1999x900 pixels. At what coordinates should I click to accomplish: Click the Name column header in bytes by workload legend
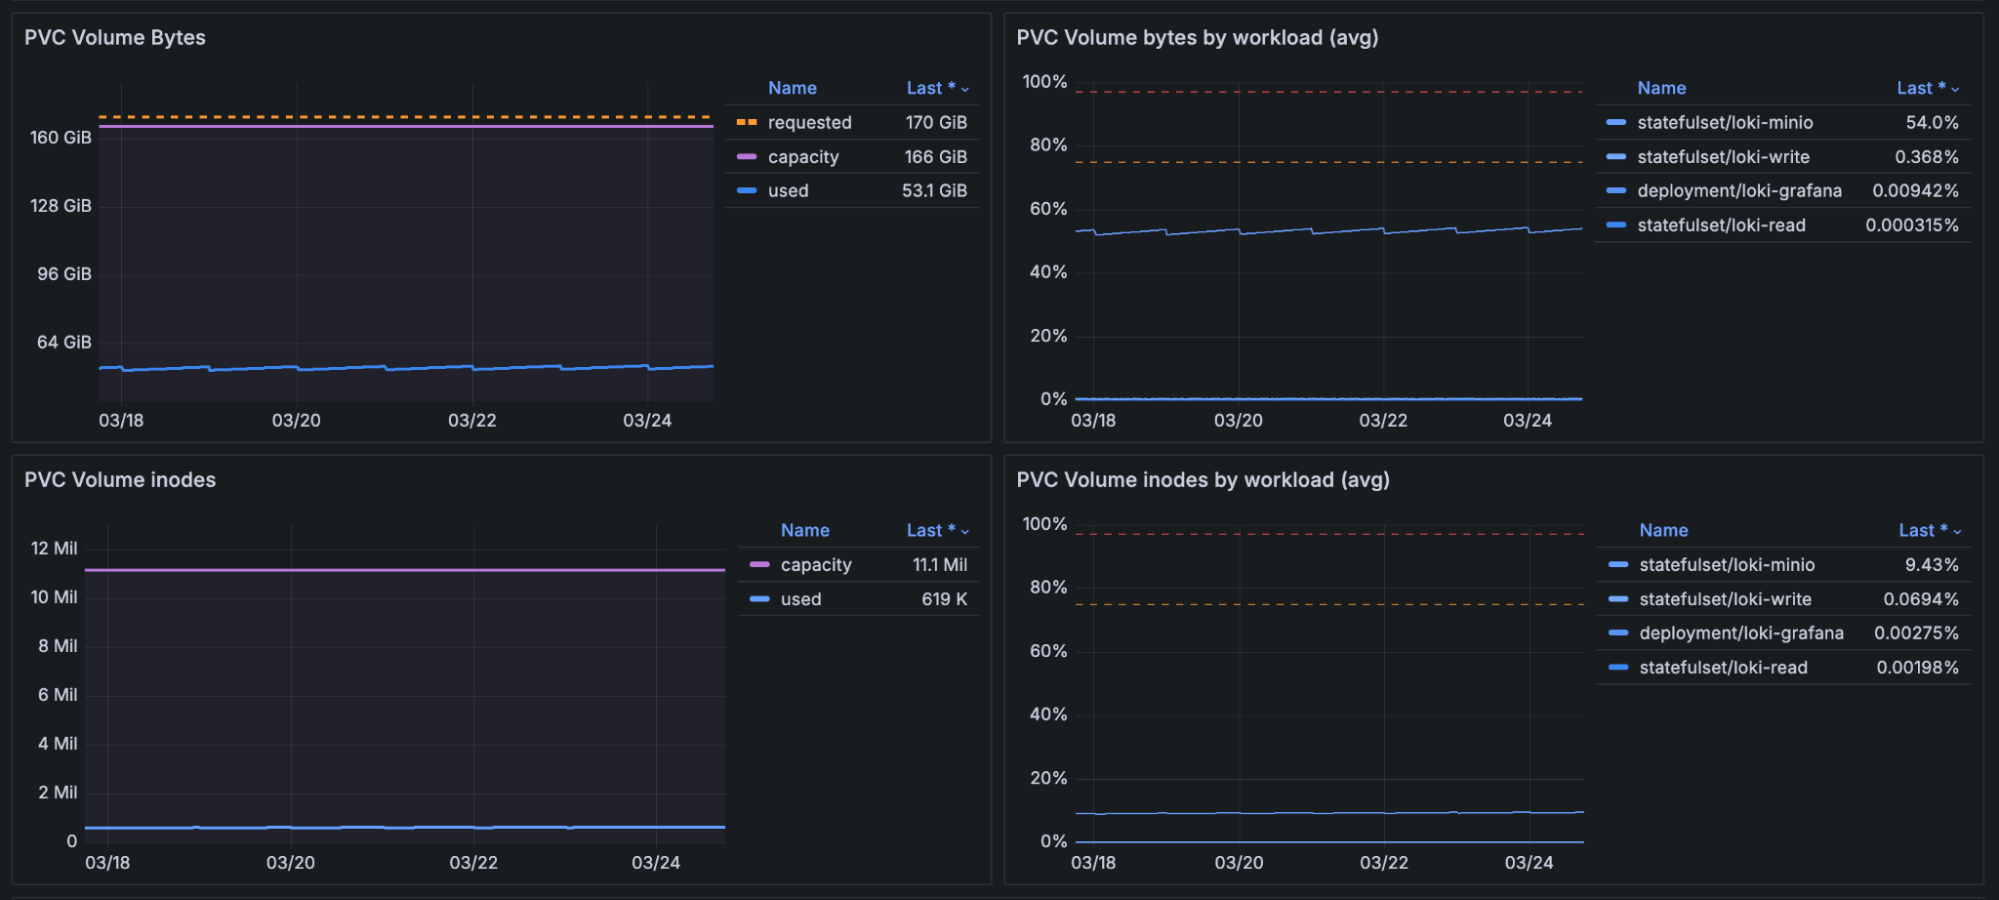[1661, 88]
